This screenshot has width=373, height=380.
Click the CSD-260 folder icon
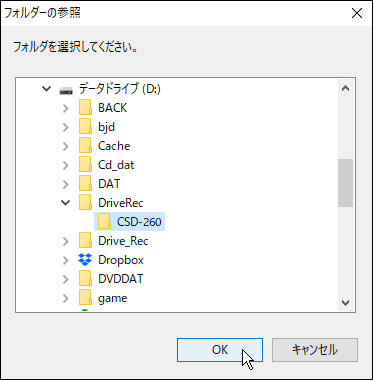point(105,222)
